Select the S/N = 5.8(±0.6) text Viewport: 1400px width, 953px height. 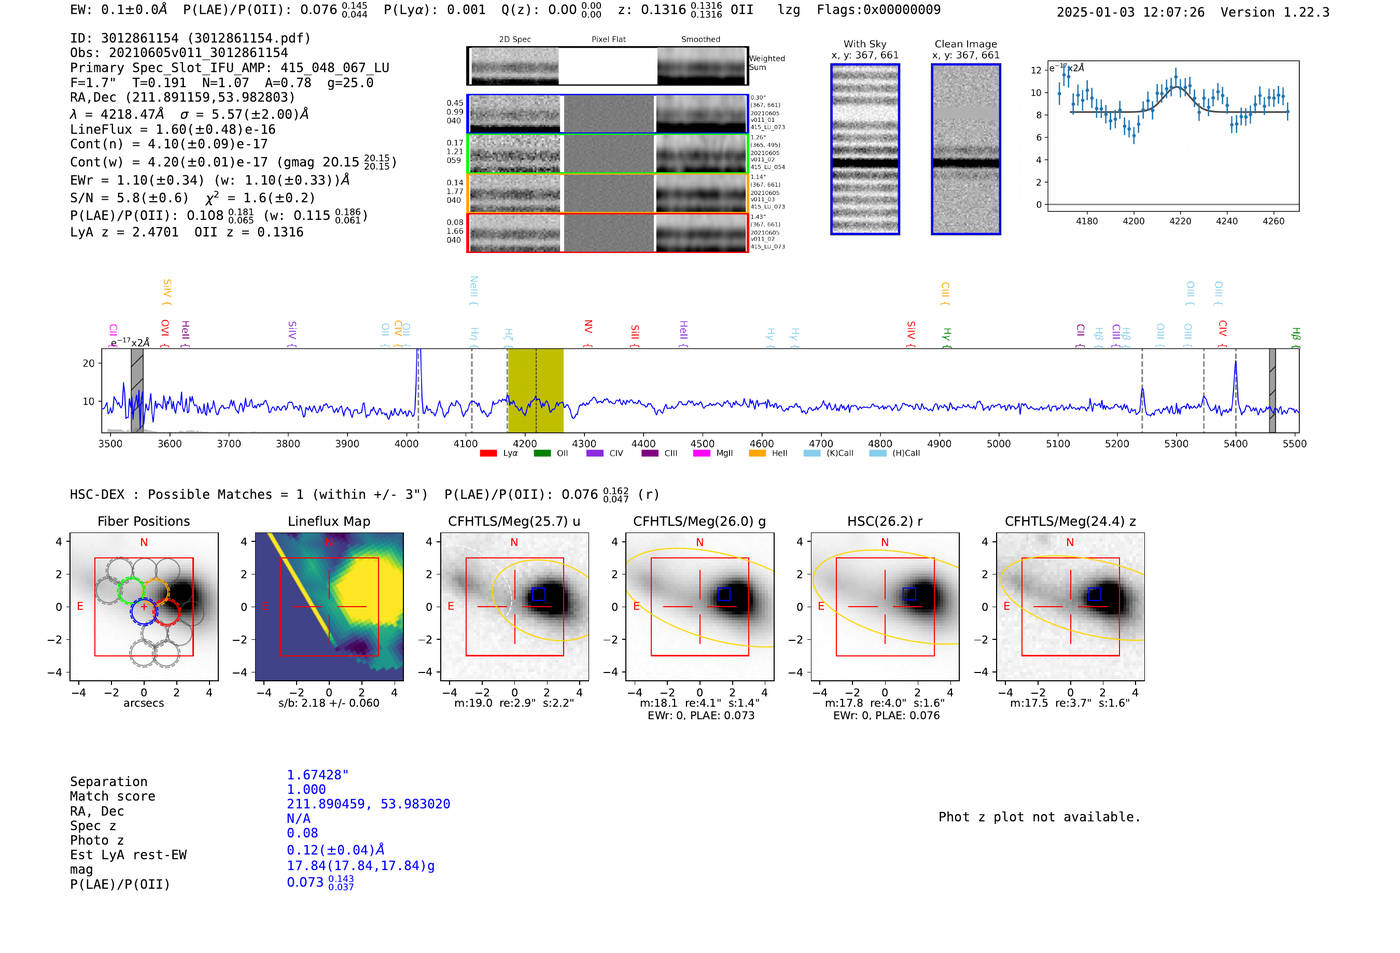pyautogui.click(x=129, y=198)
